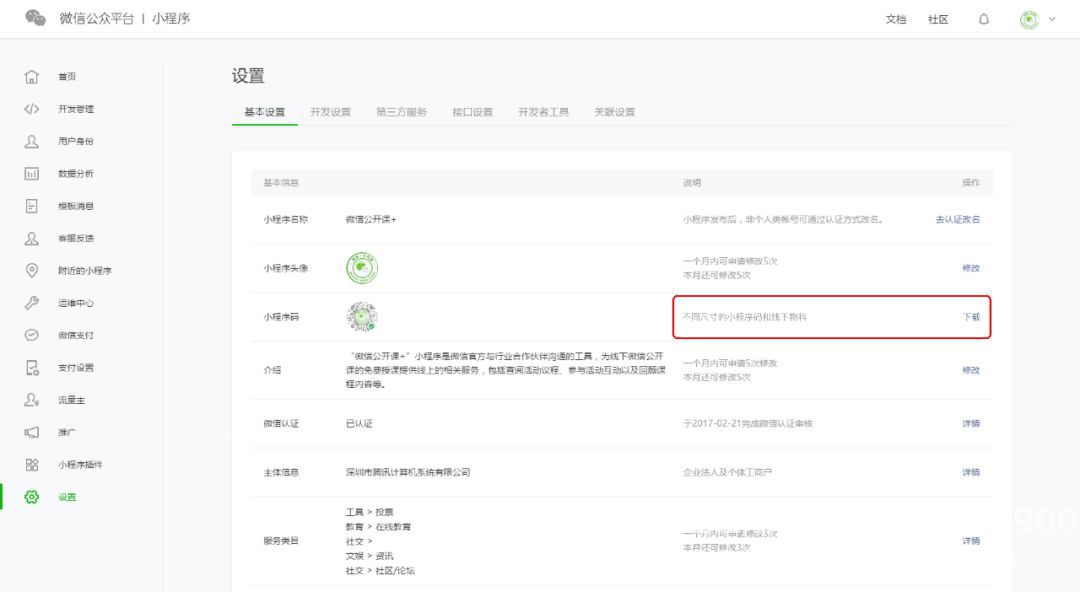Open the 客服反馈 icon in sidebar

(x=32, y=238)
